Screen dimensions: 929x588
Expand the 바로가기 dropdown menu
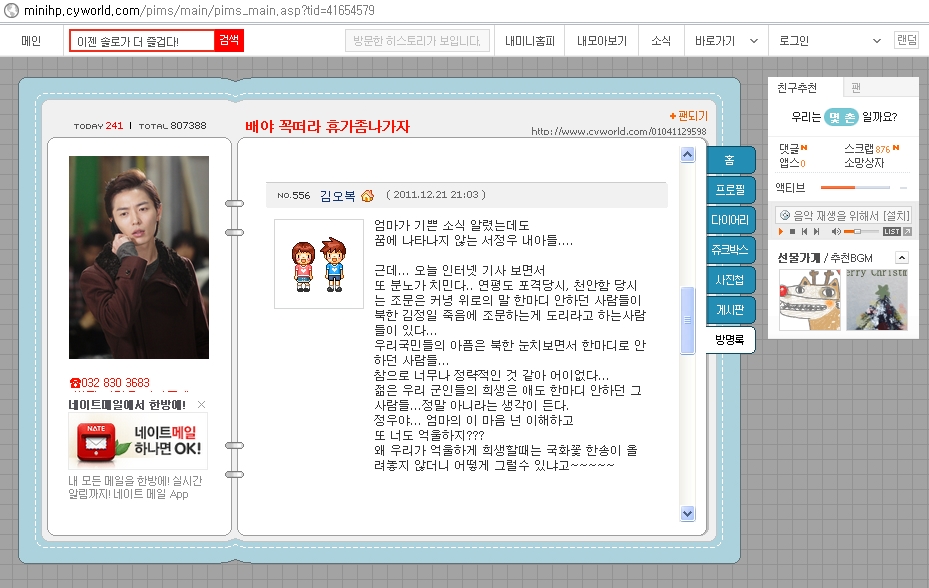coord(721,41)
